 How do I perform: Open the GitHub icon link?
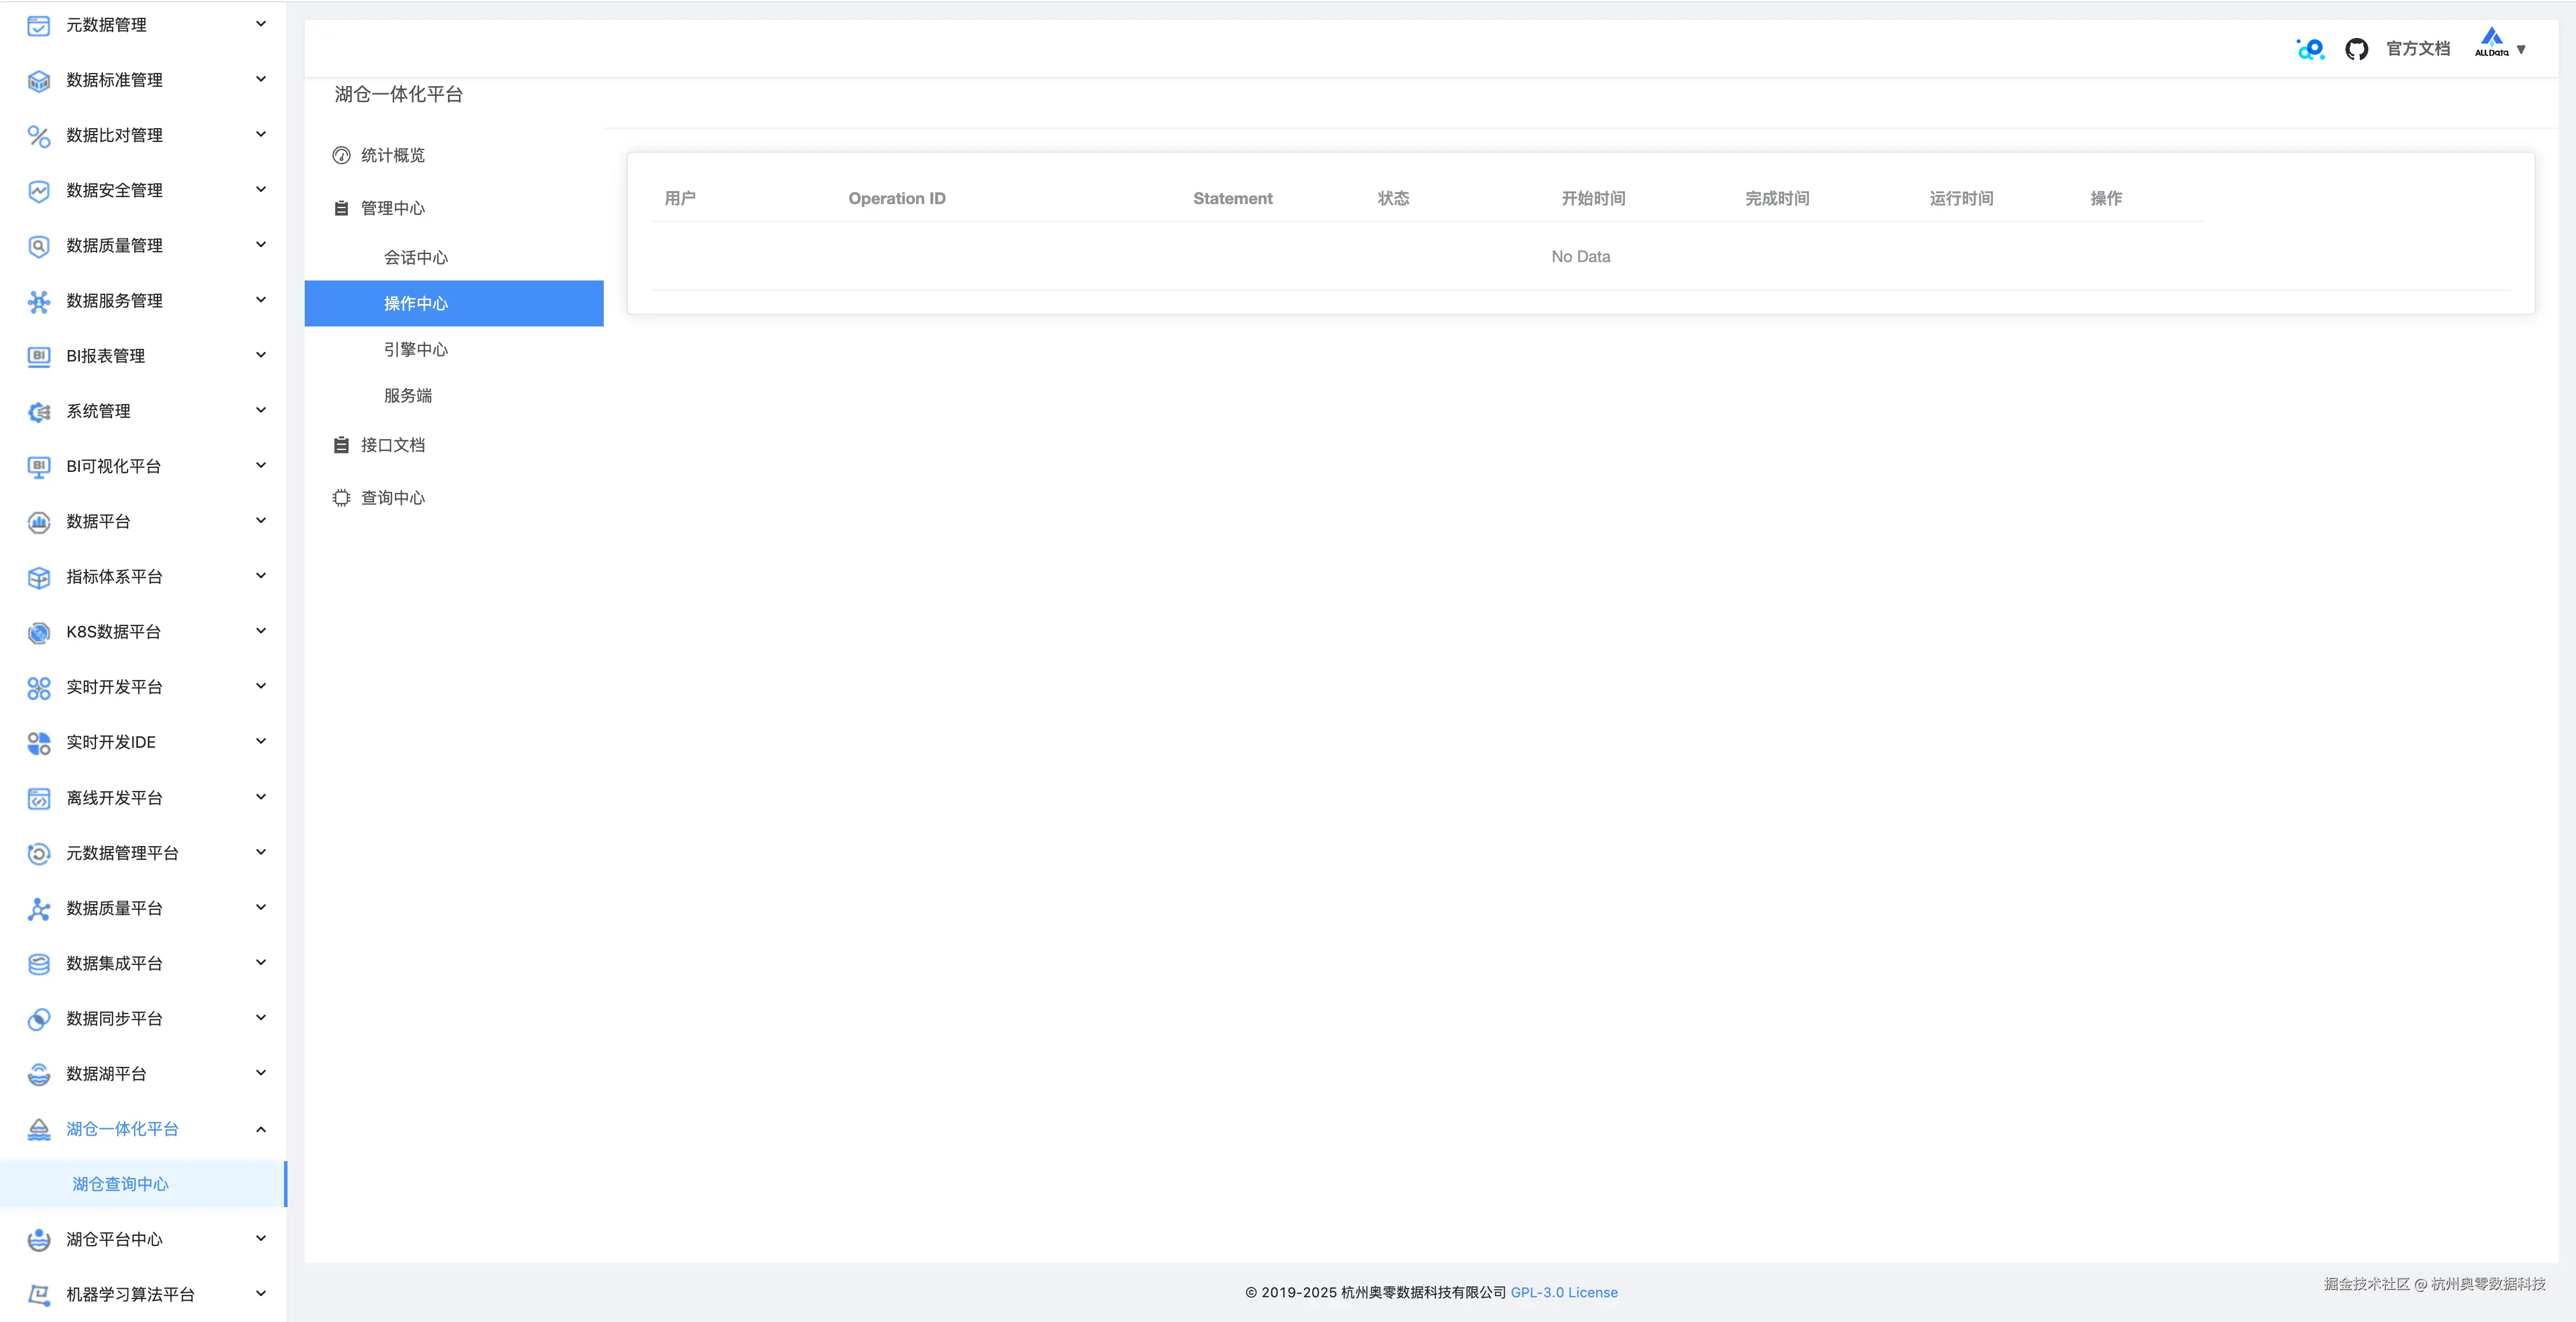2356,49
